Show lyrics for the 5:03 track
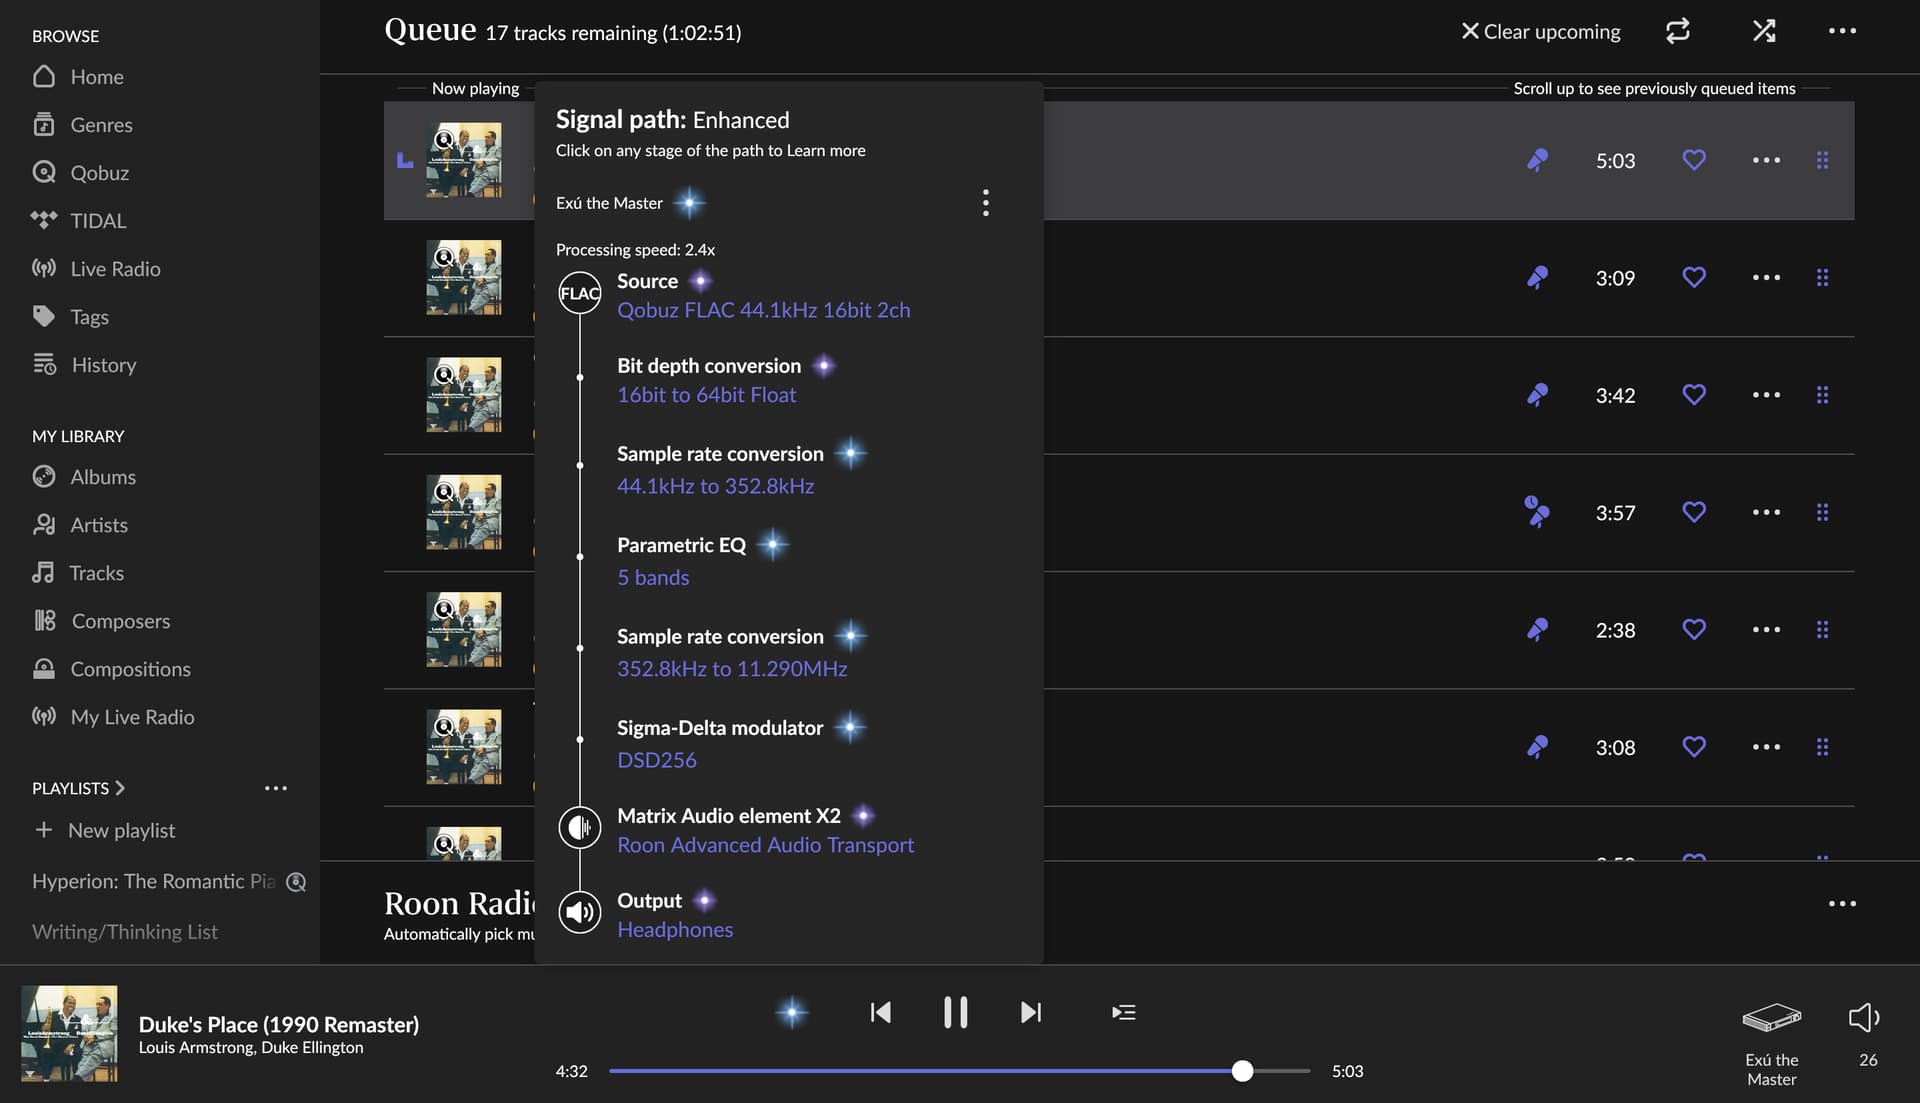 pyautogui.click(x=1538, y=160)
